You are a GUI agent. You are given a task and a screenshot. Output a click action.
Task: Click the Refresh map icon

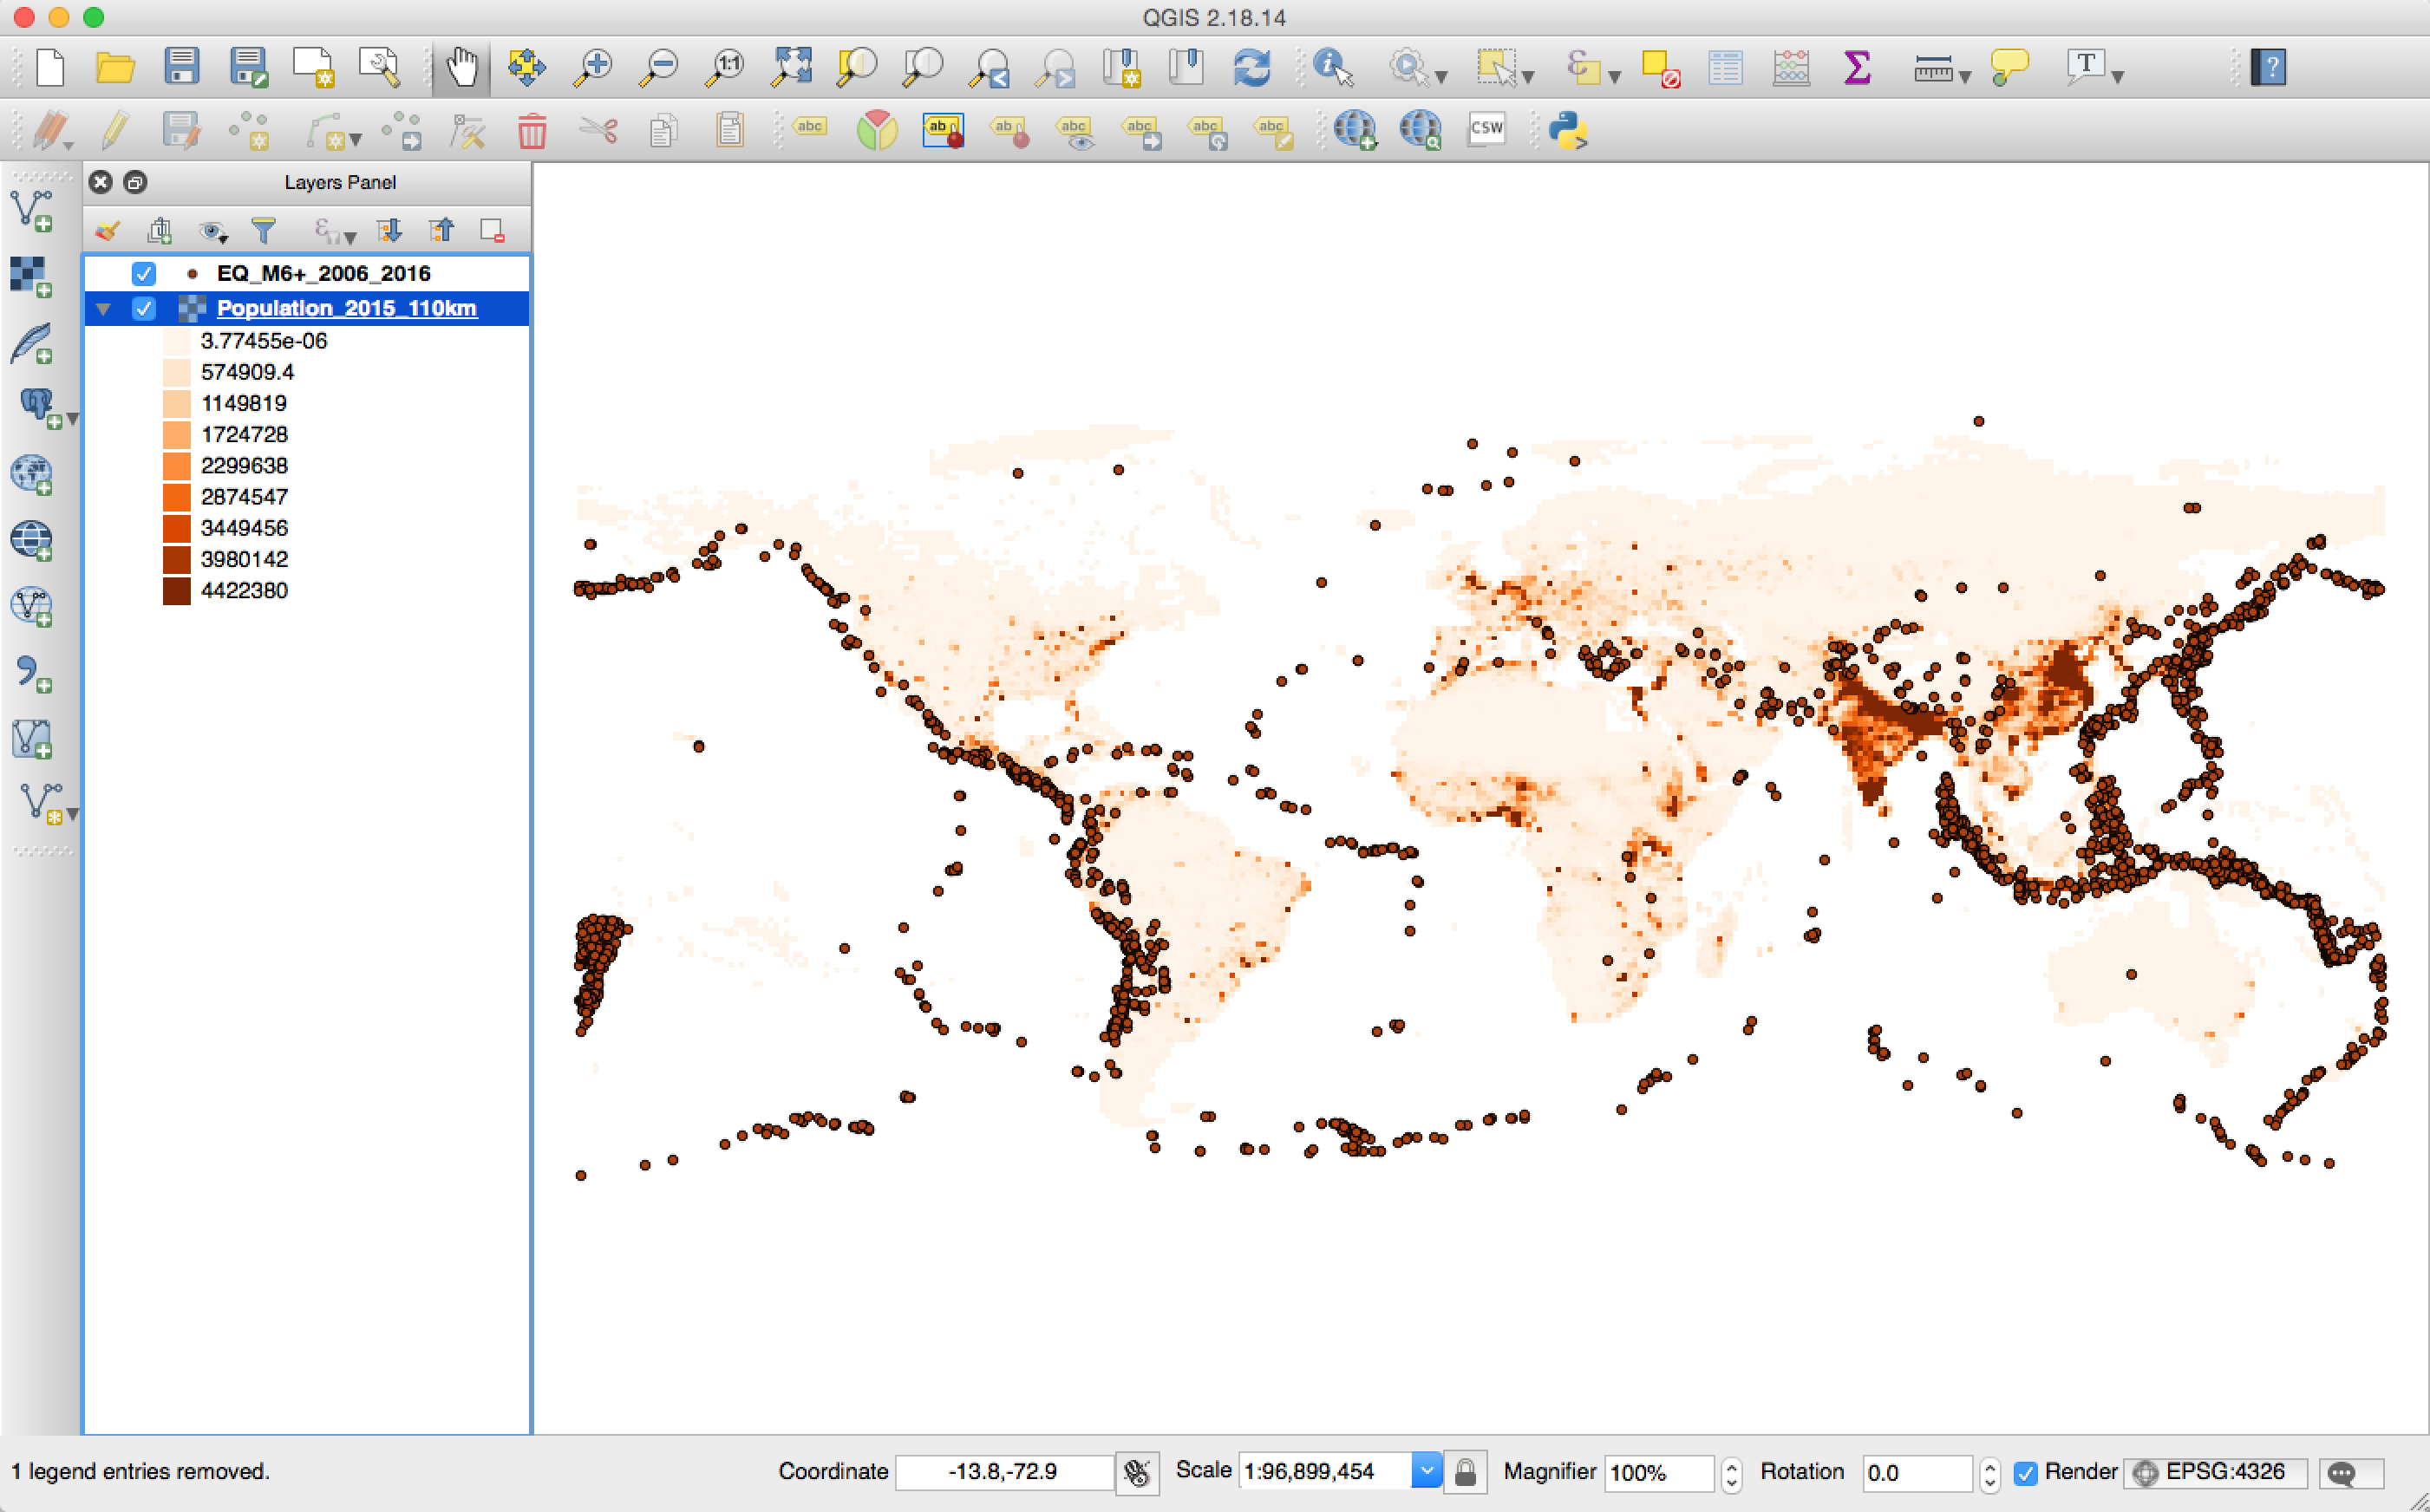[x=1251, y=68]
